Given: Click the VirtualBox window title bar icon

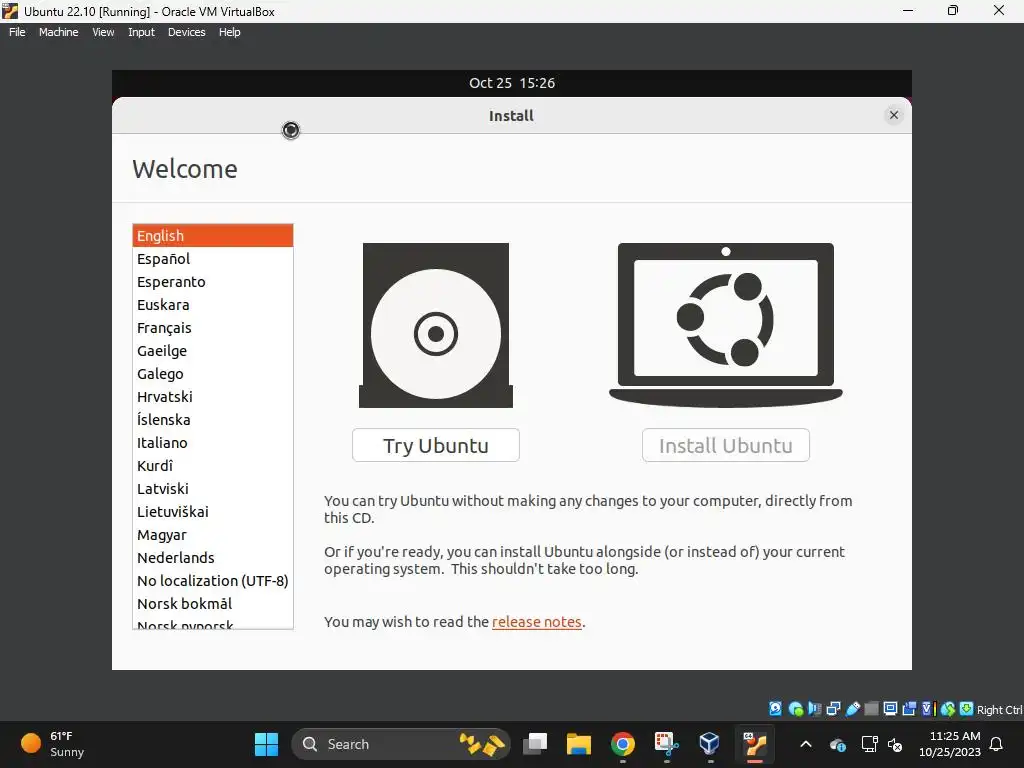Looking at the screenshot, I should coord(10,10).
